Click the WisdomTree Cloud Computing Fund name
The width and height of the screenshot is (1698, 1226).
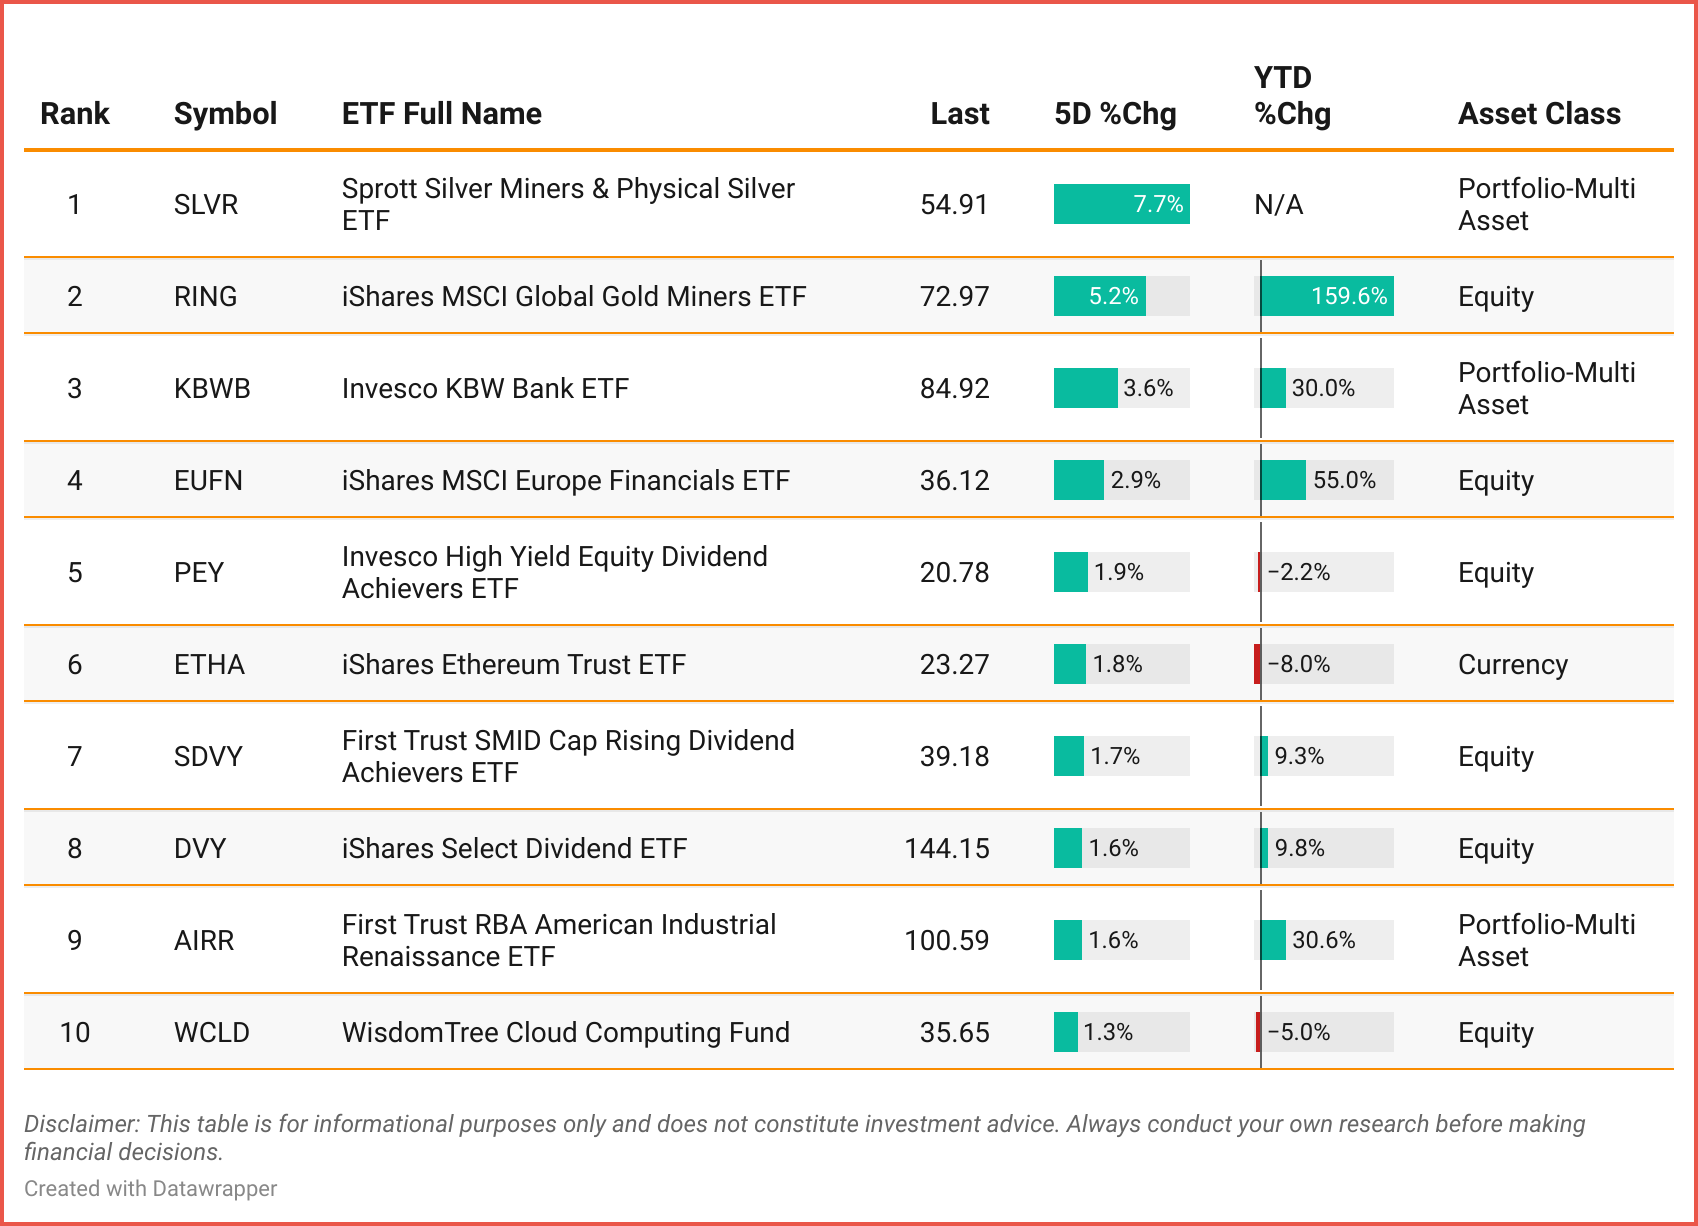(x=565, y=1032)
